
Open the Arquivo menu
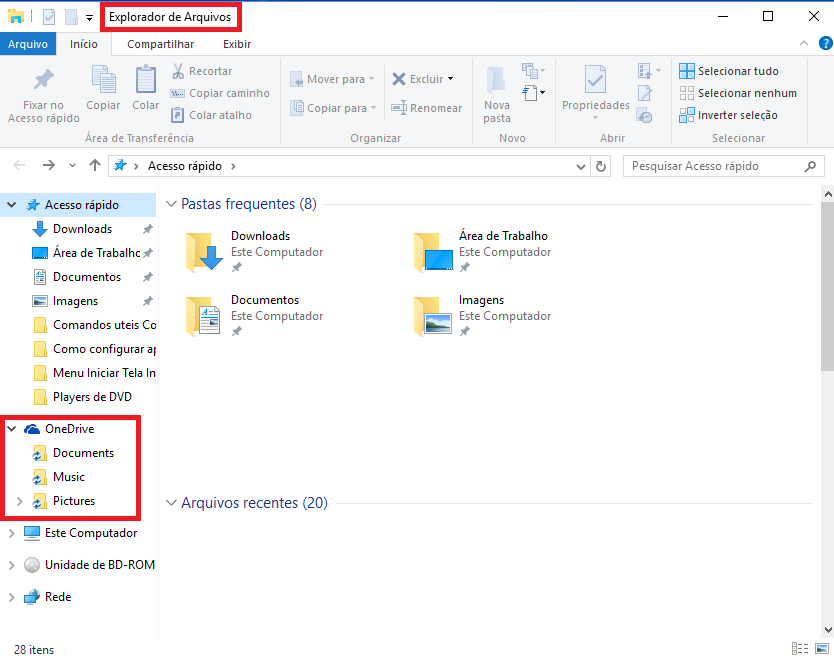pos(27,44)
